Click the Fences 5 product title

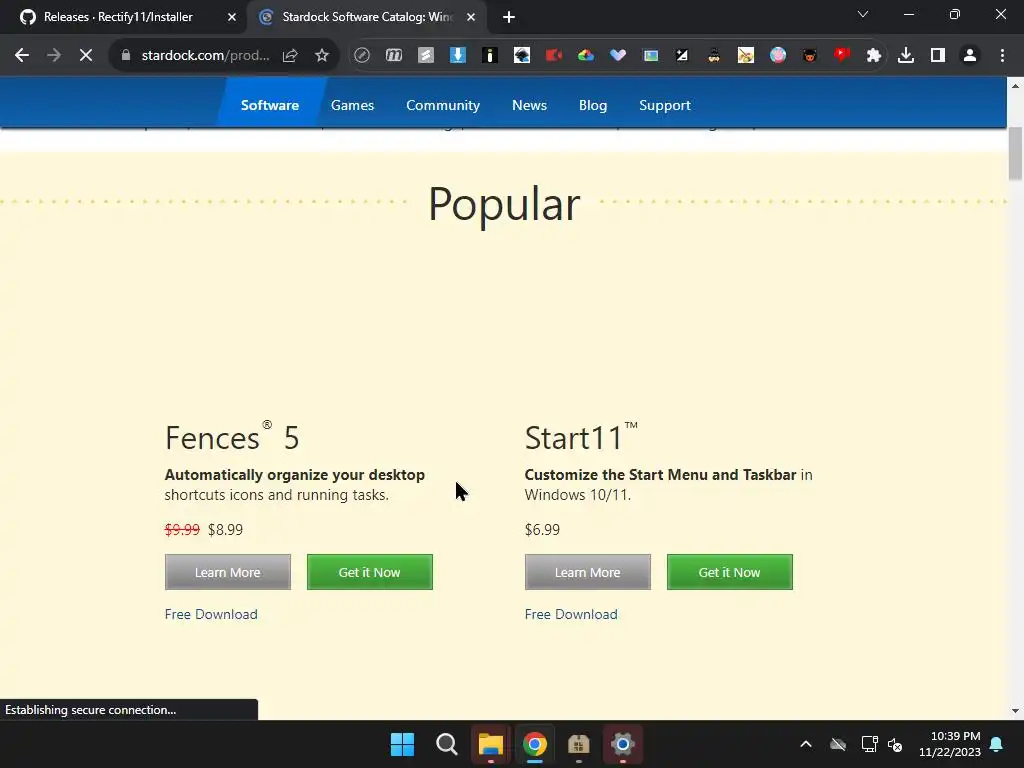[x=232, y=438]
